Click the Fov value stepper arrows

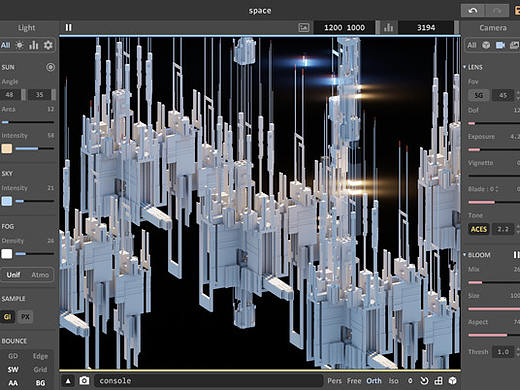tap(517, 95)
